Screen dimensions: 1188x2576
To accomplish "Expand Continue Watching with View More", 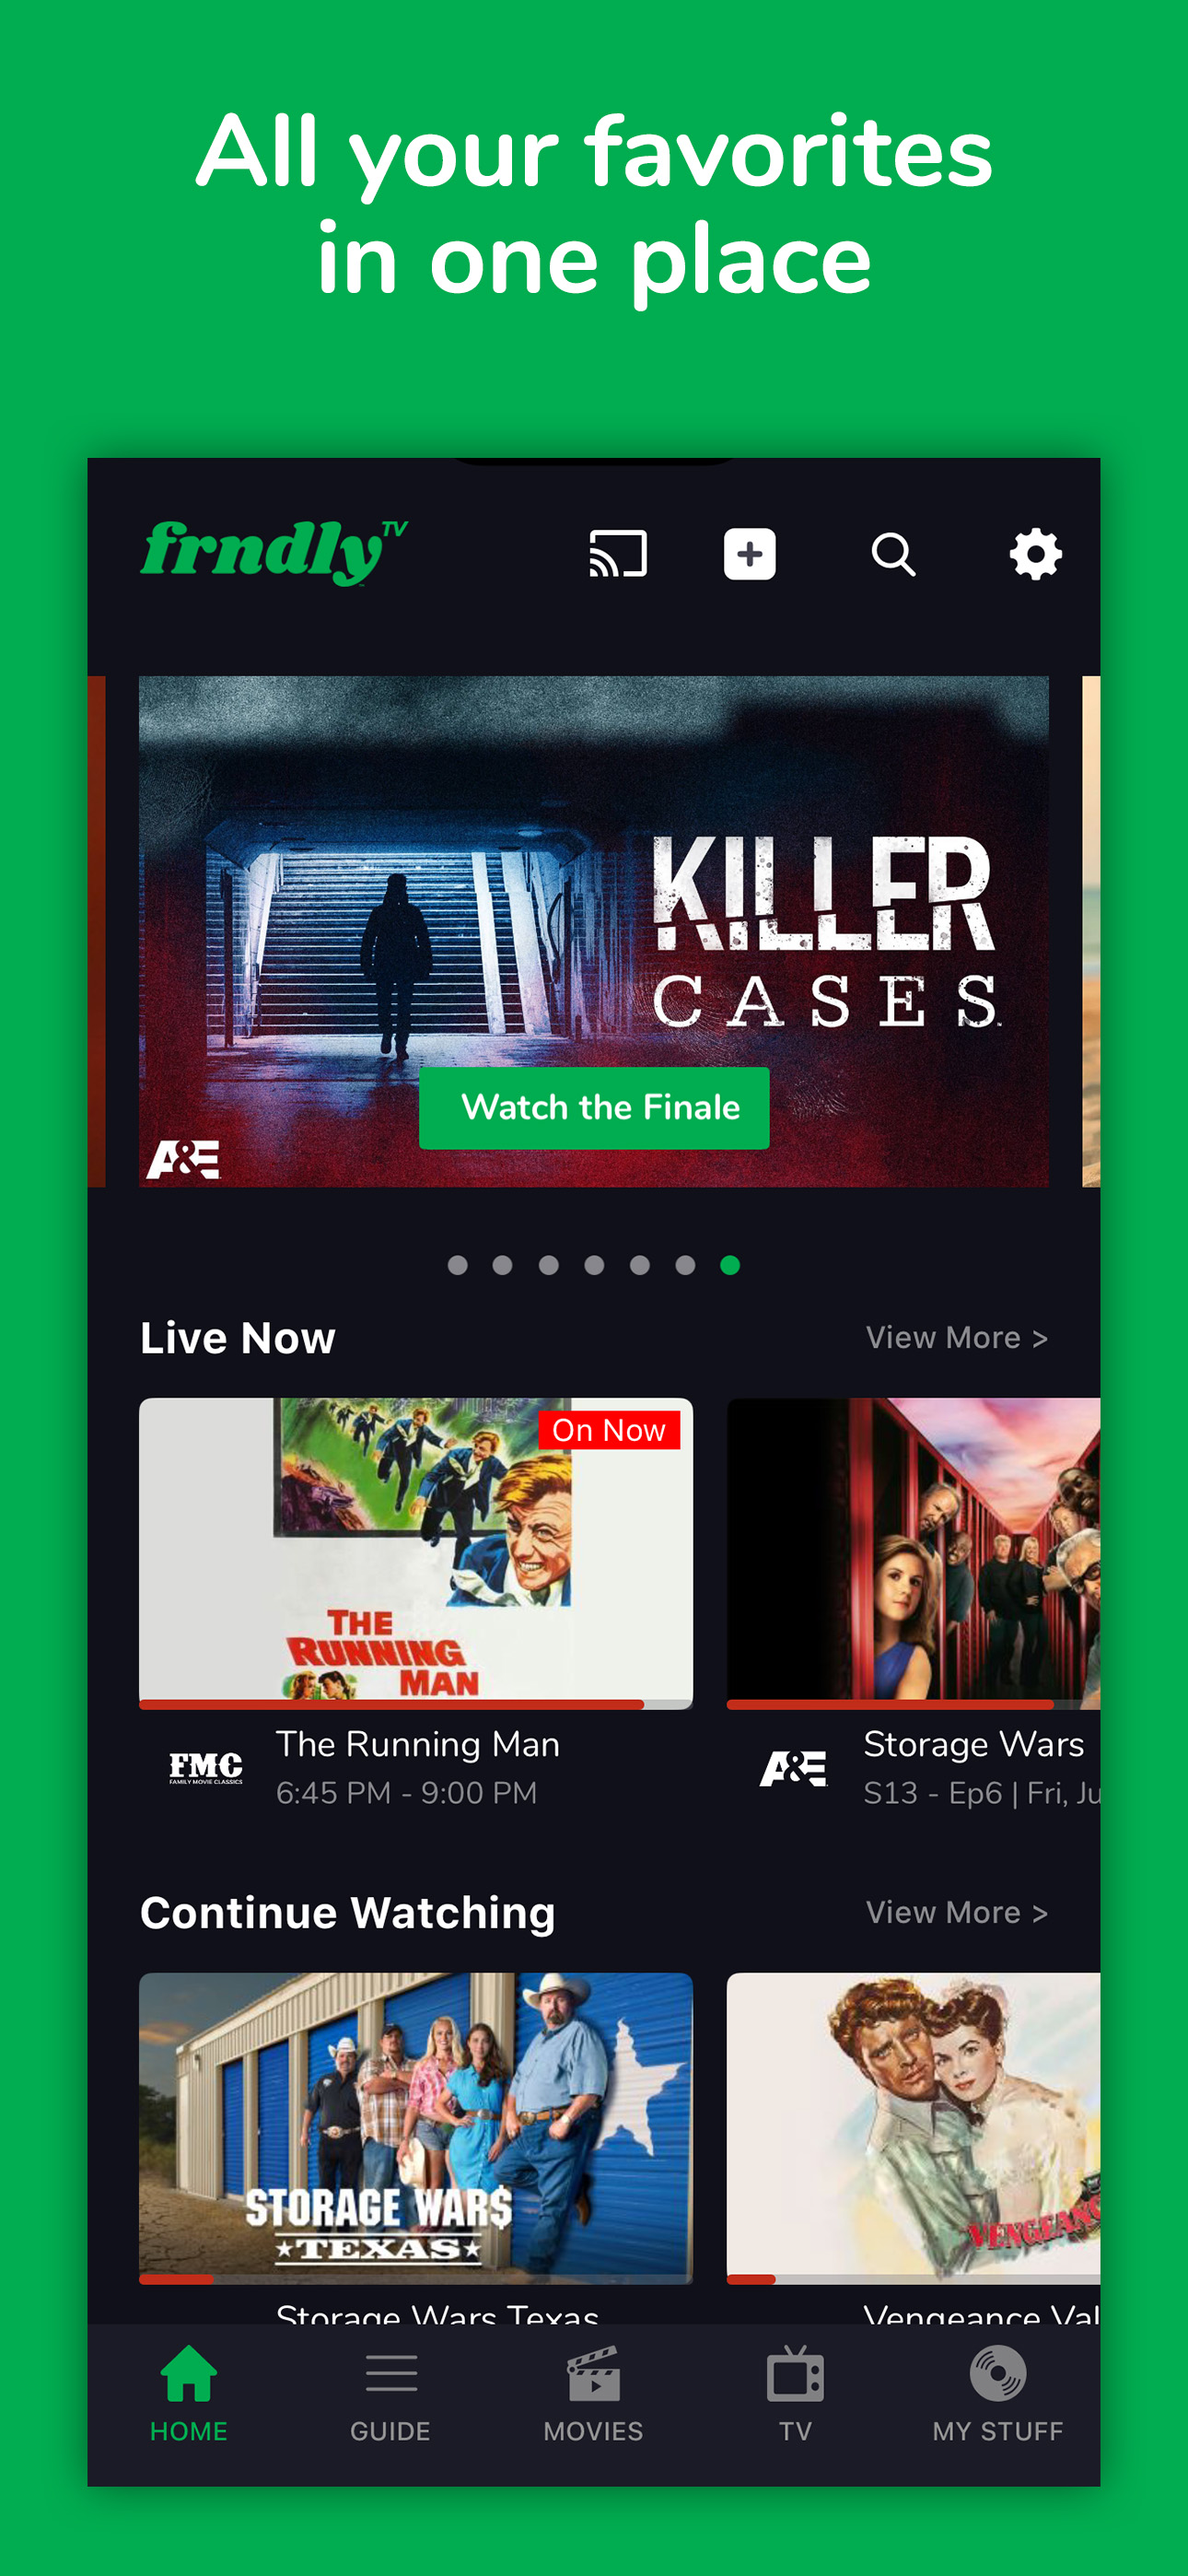I will click(957, 1912).
